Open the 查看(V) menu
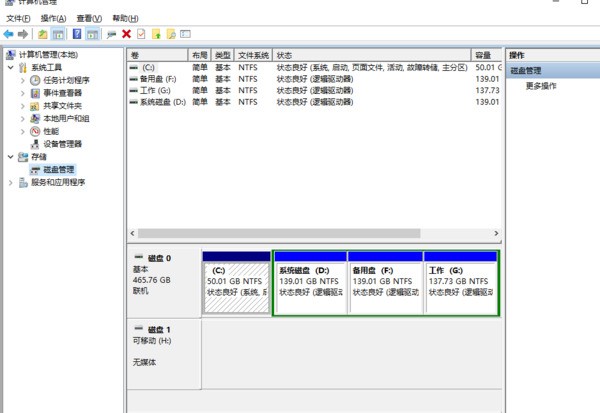 pos(89,18)
